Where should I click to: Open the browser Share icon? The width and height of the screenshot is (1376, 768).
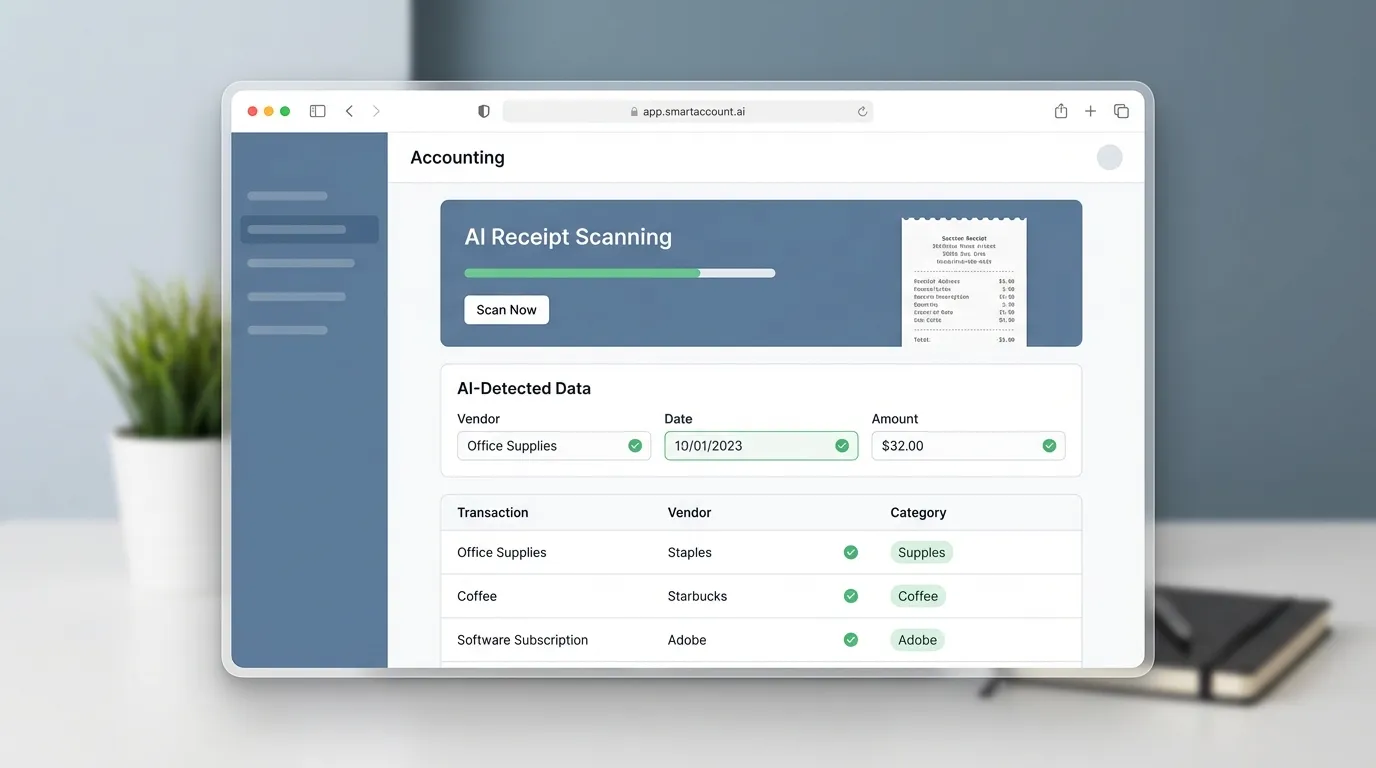click(x=1061, y=111)
